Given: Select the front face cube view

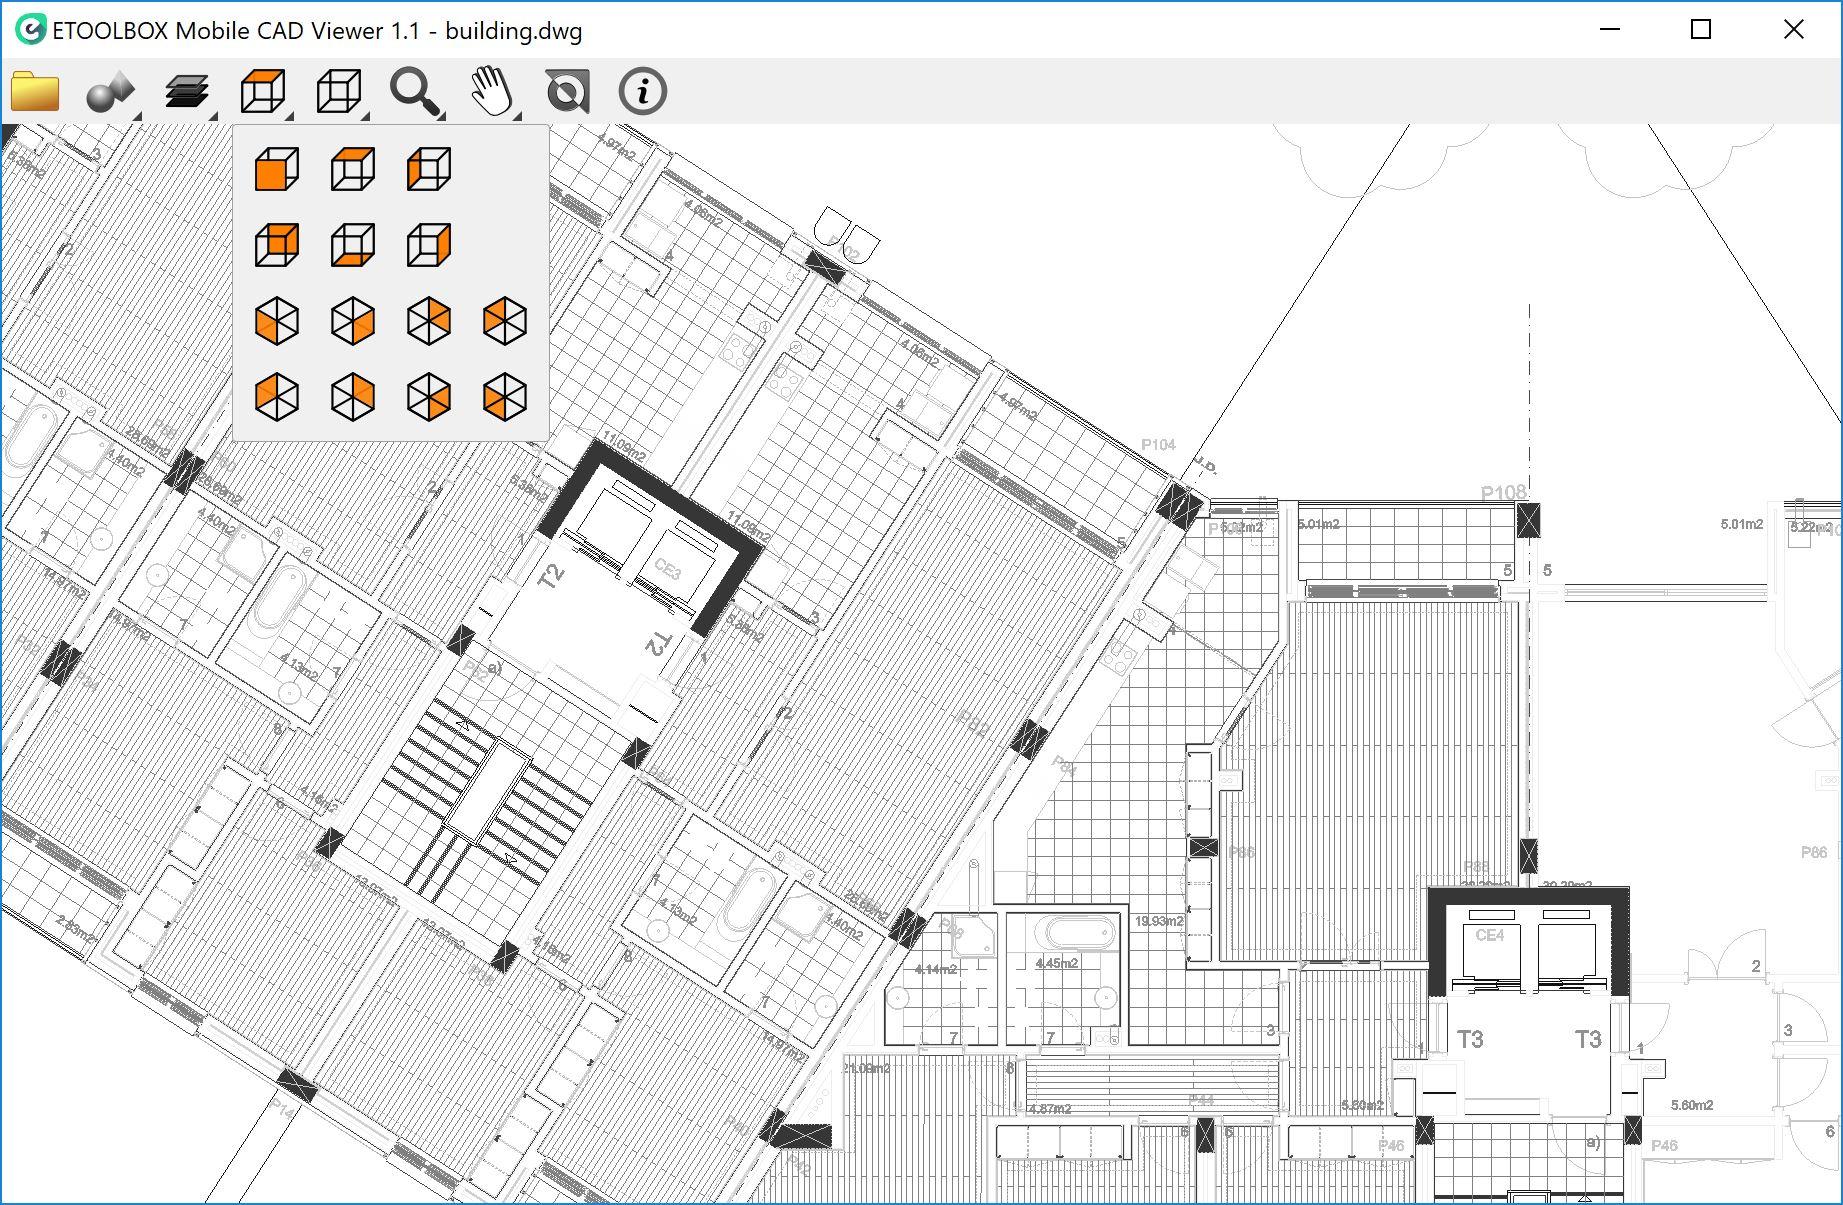Looking at the screenshot, I should point(277,169).
